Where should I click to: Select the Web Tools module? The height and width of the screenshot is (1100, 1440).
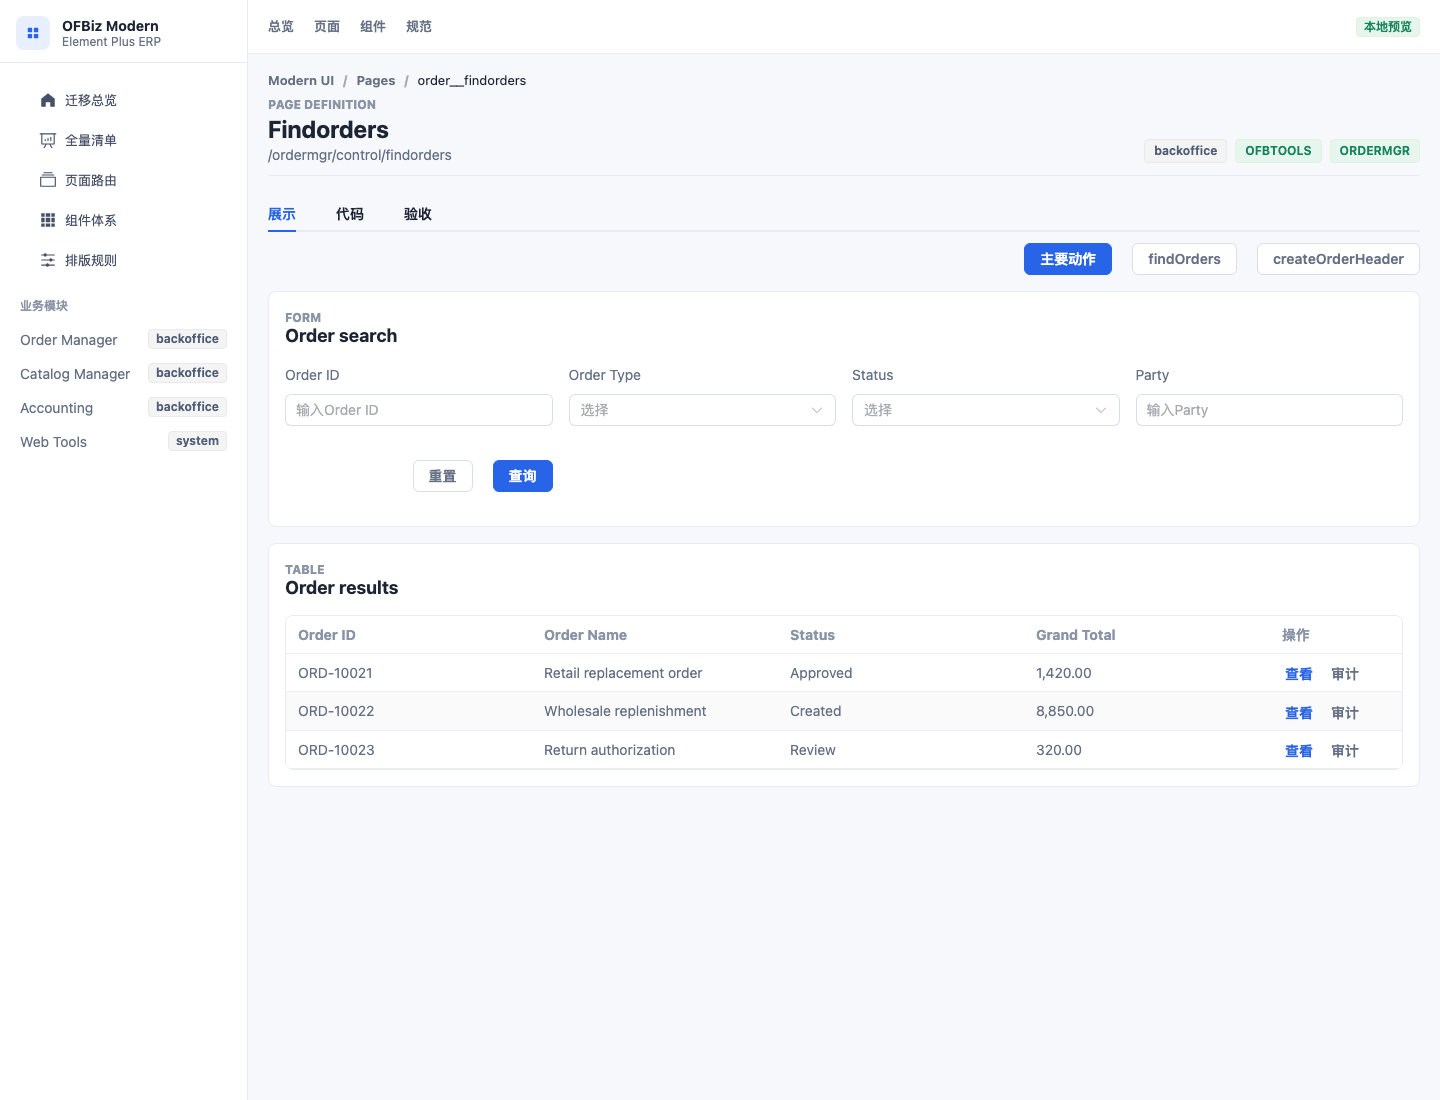pyautogui.click(x=124, y=442)
